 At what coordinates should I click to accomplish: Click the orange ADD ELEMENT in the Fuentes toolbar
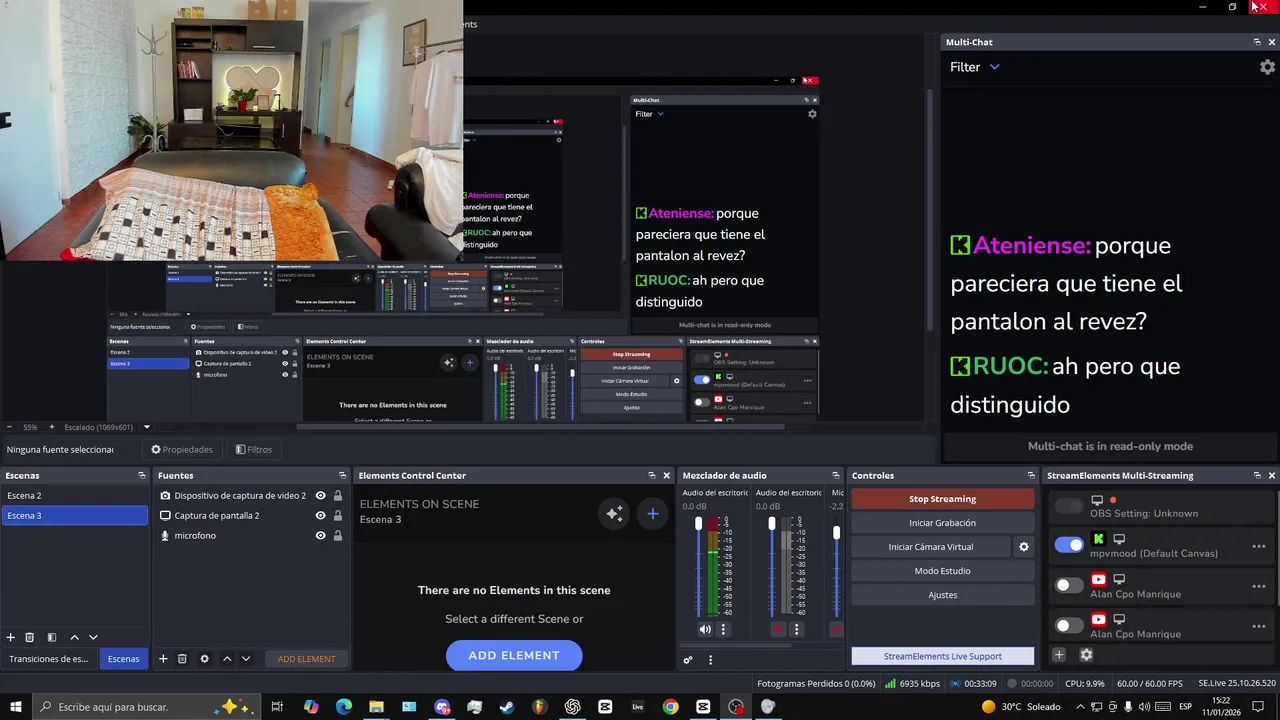click(x=307, y=659)
